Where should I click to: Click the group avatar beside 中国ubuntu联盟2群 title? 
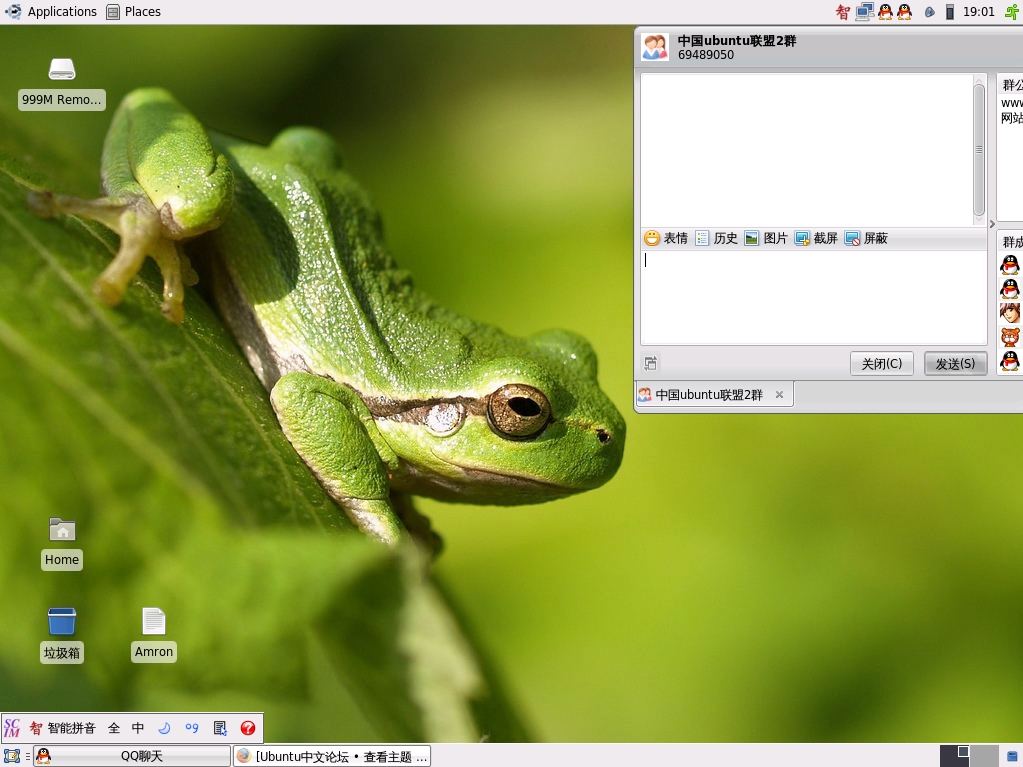coord(655,47)
